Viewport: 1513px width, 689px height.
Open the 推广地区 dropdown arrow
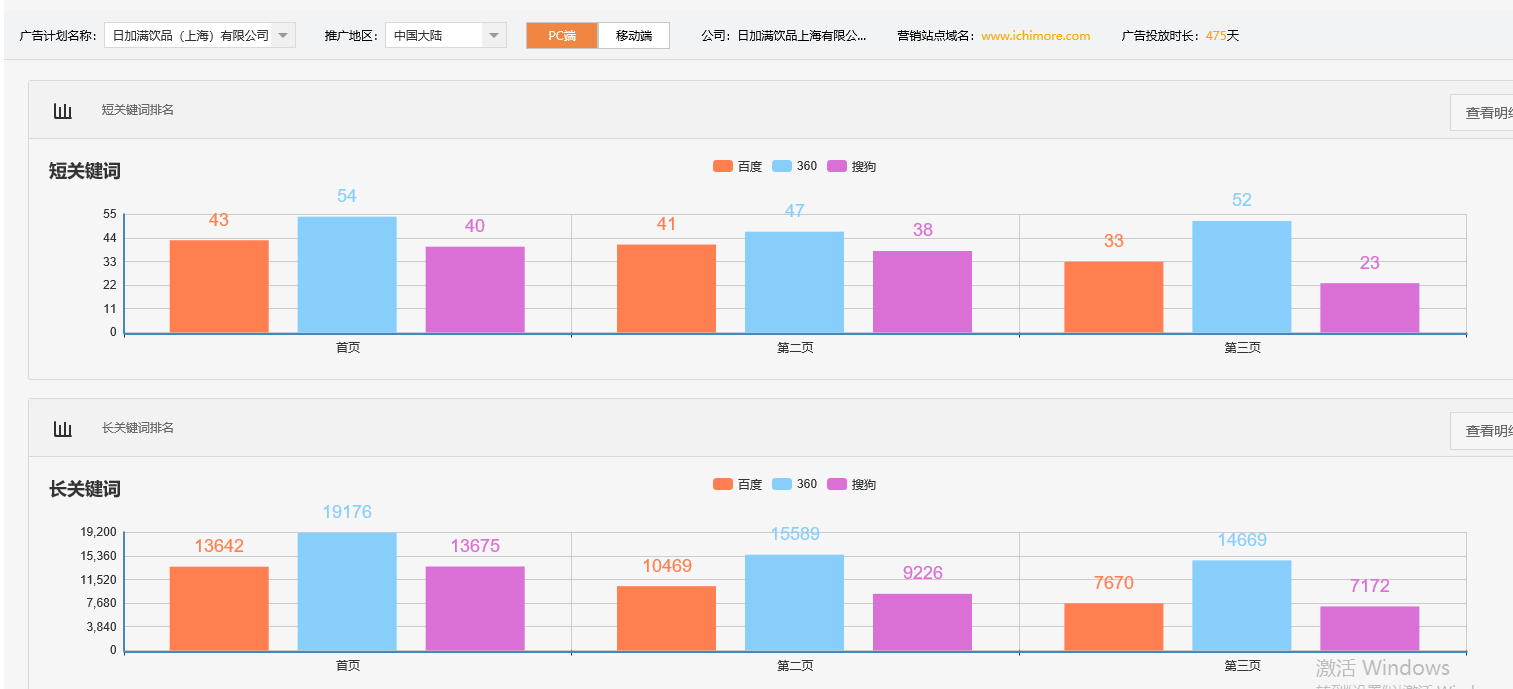tap(494, 36)
